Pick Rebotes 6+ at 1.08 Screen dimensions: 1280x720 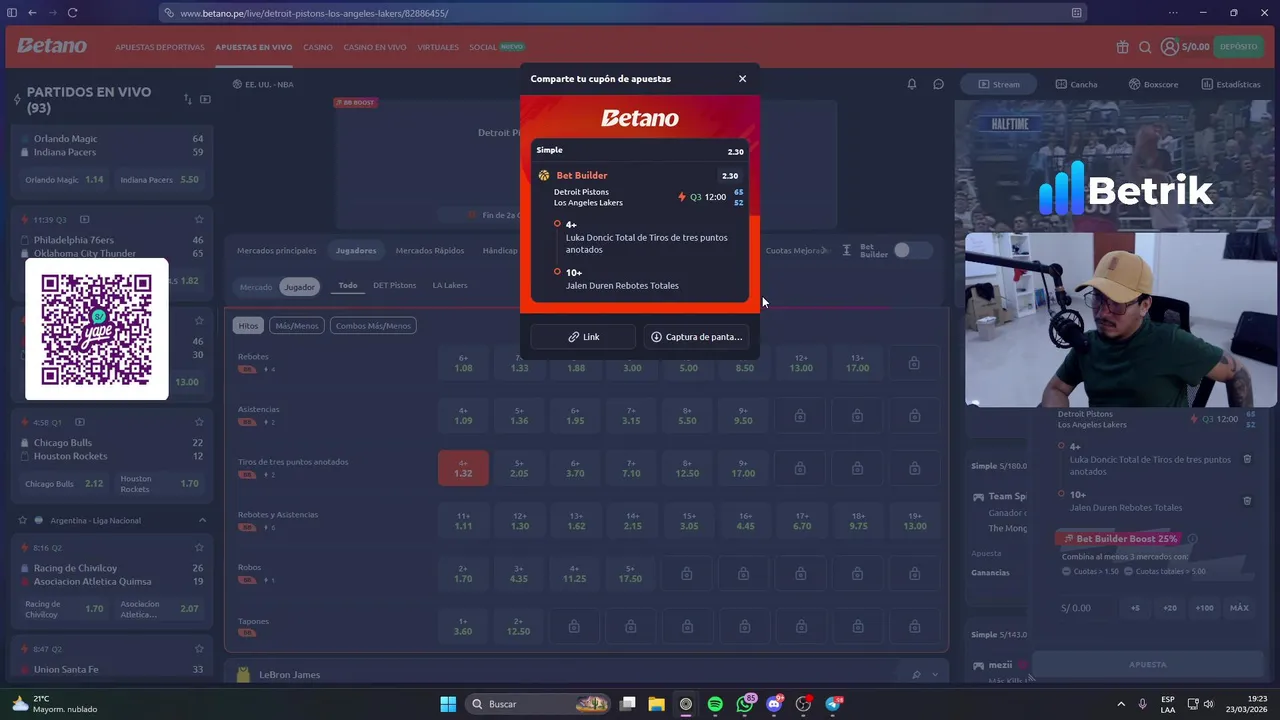(463, 362)
